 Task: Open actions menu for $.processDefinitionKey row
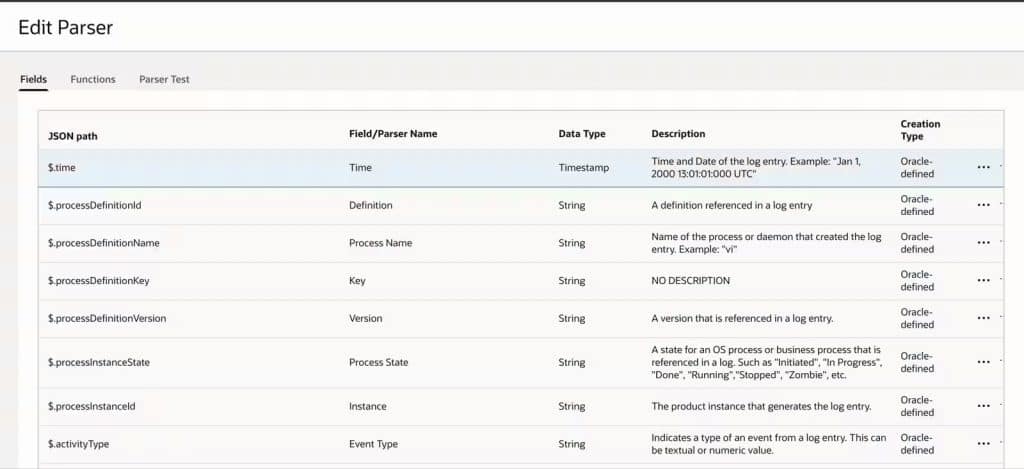click(984, 281)
